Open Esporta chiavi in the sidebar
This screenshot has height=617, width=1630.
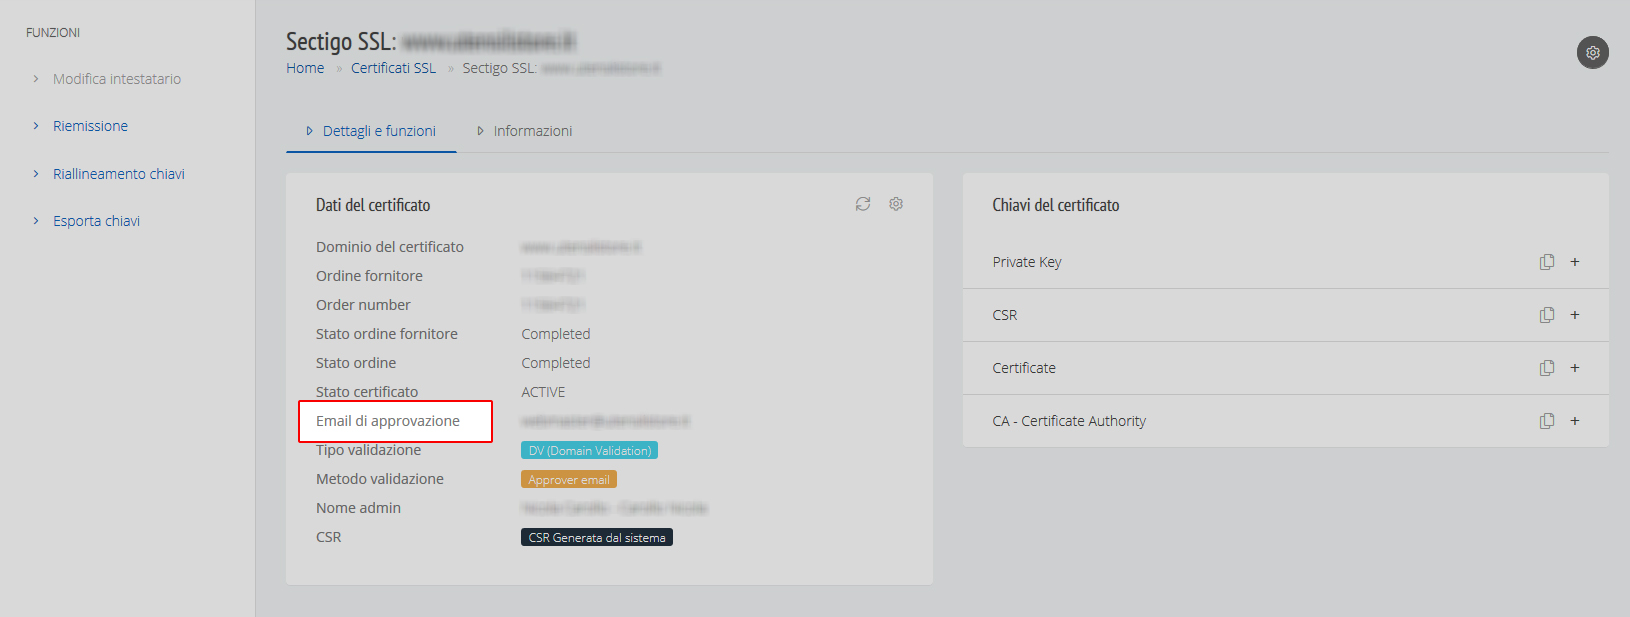pos(96,221)
